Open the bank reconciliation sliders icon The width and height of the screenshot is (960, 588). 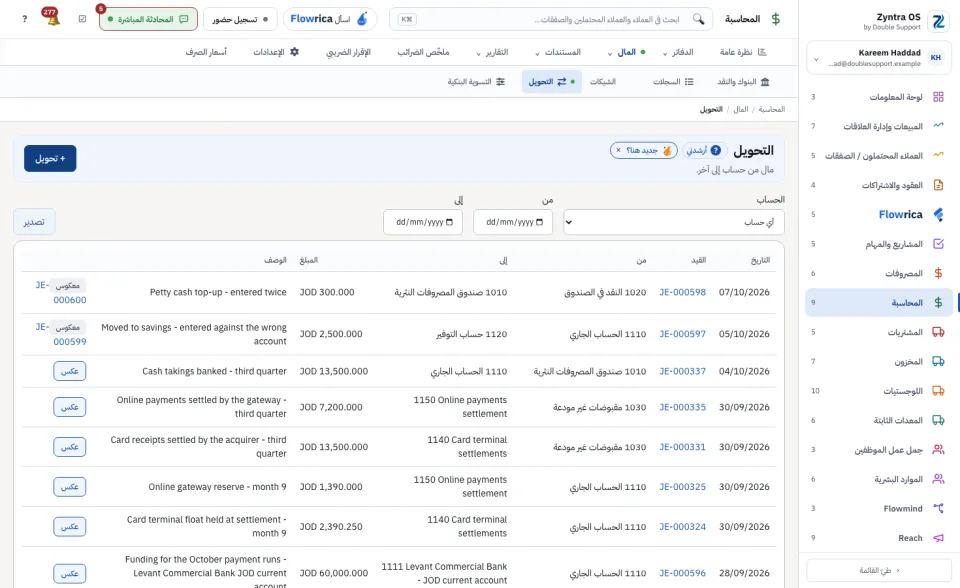(501, 81)
